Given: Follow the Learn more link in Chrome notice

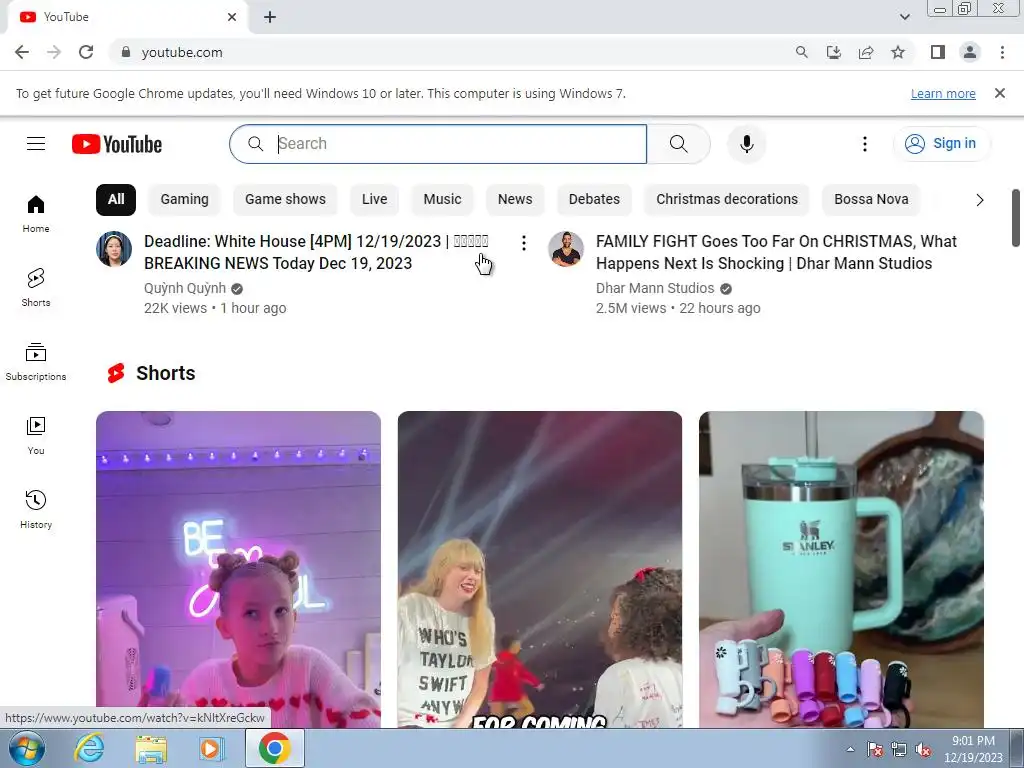Looking at the screenshot, I should tap(943, 93).
